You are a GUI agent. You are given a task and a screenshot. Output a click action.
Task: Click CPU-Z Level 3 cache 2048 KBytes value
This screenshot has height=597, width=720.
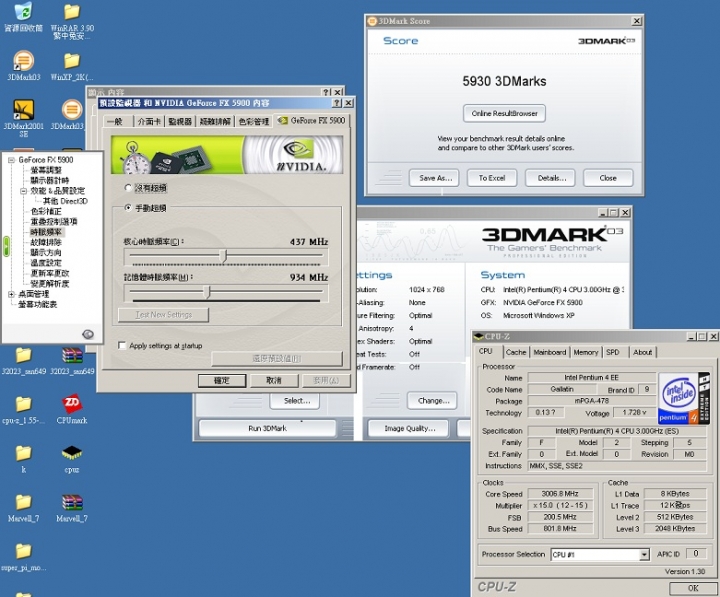pyautogui.click(x=675, y=529)
